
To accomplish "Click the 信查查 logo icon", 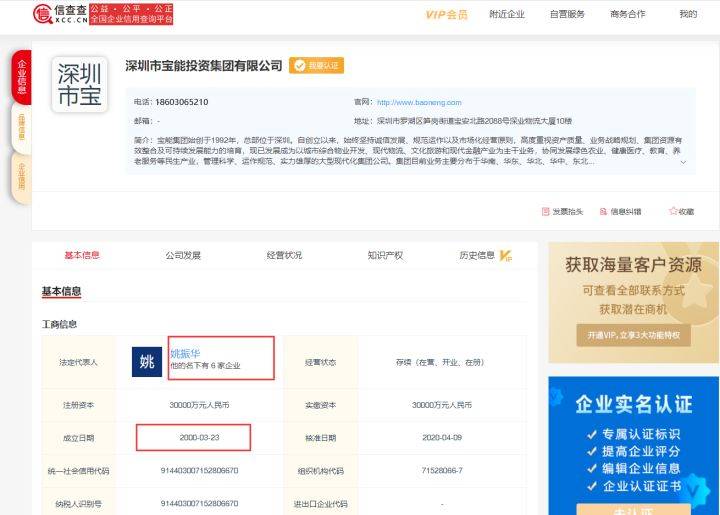I will click(43, 14).
